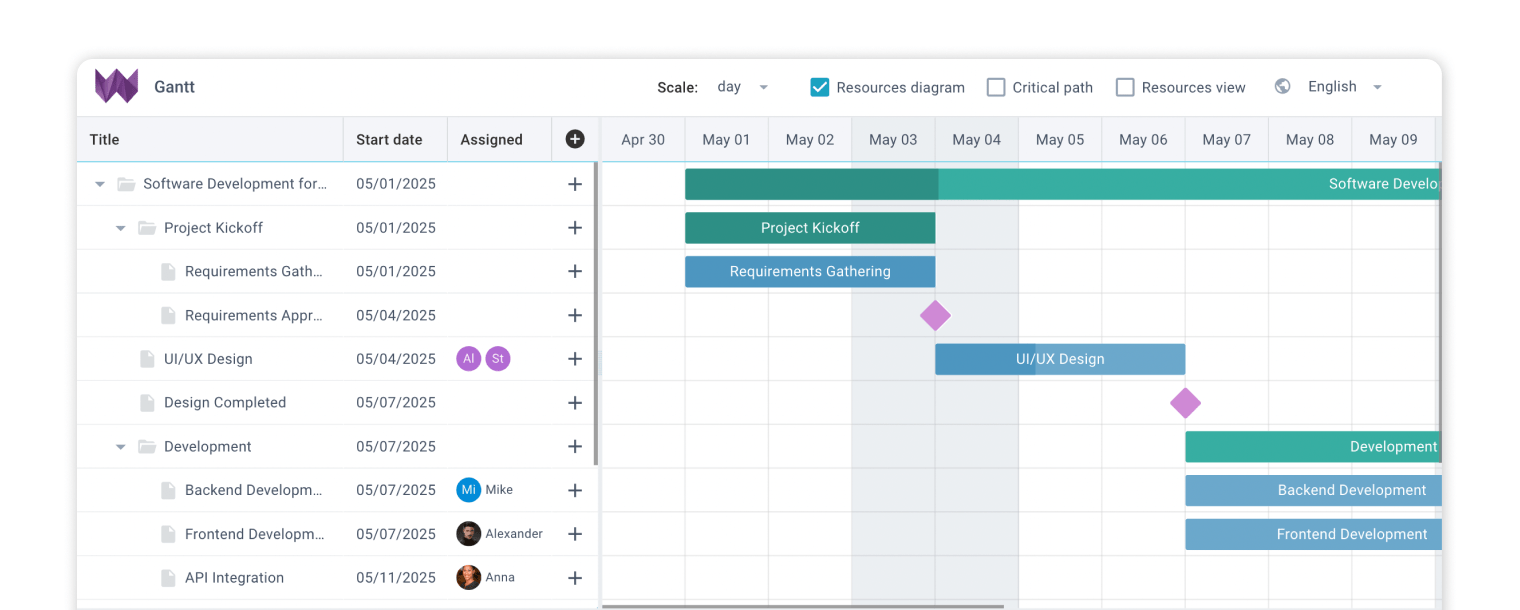
Task: Uncheck the Resources diagram checkbox
Action: (820, 87)
